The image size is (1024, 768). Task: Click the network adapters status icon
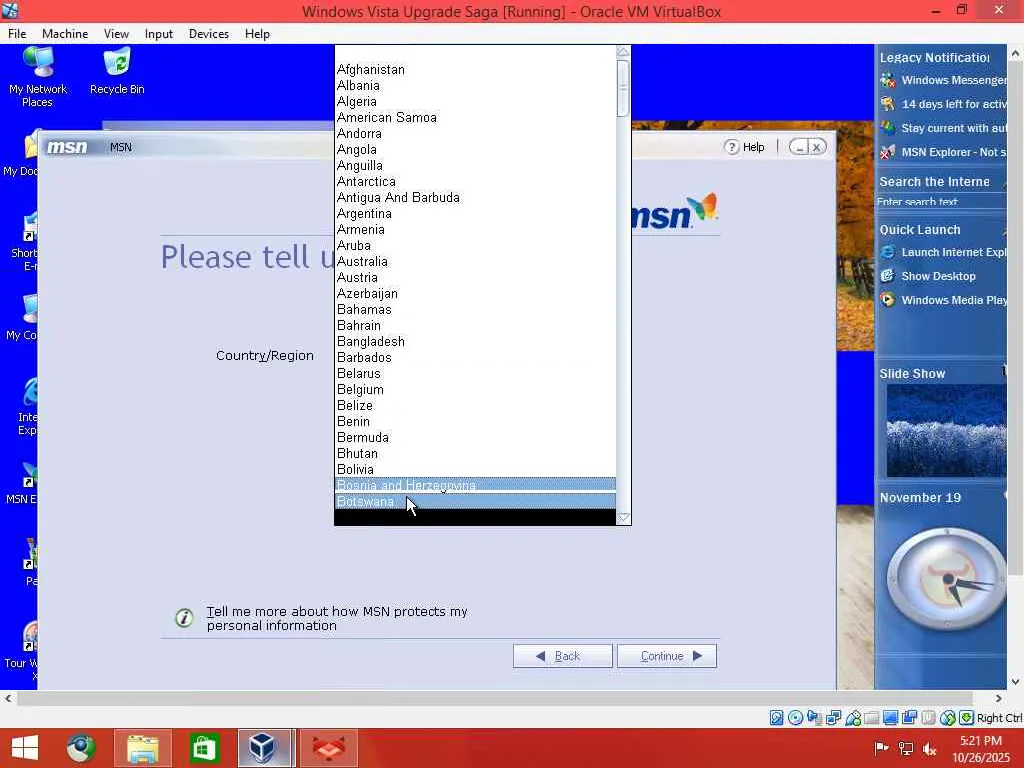pos(833,718)
